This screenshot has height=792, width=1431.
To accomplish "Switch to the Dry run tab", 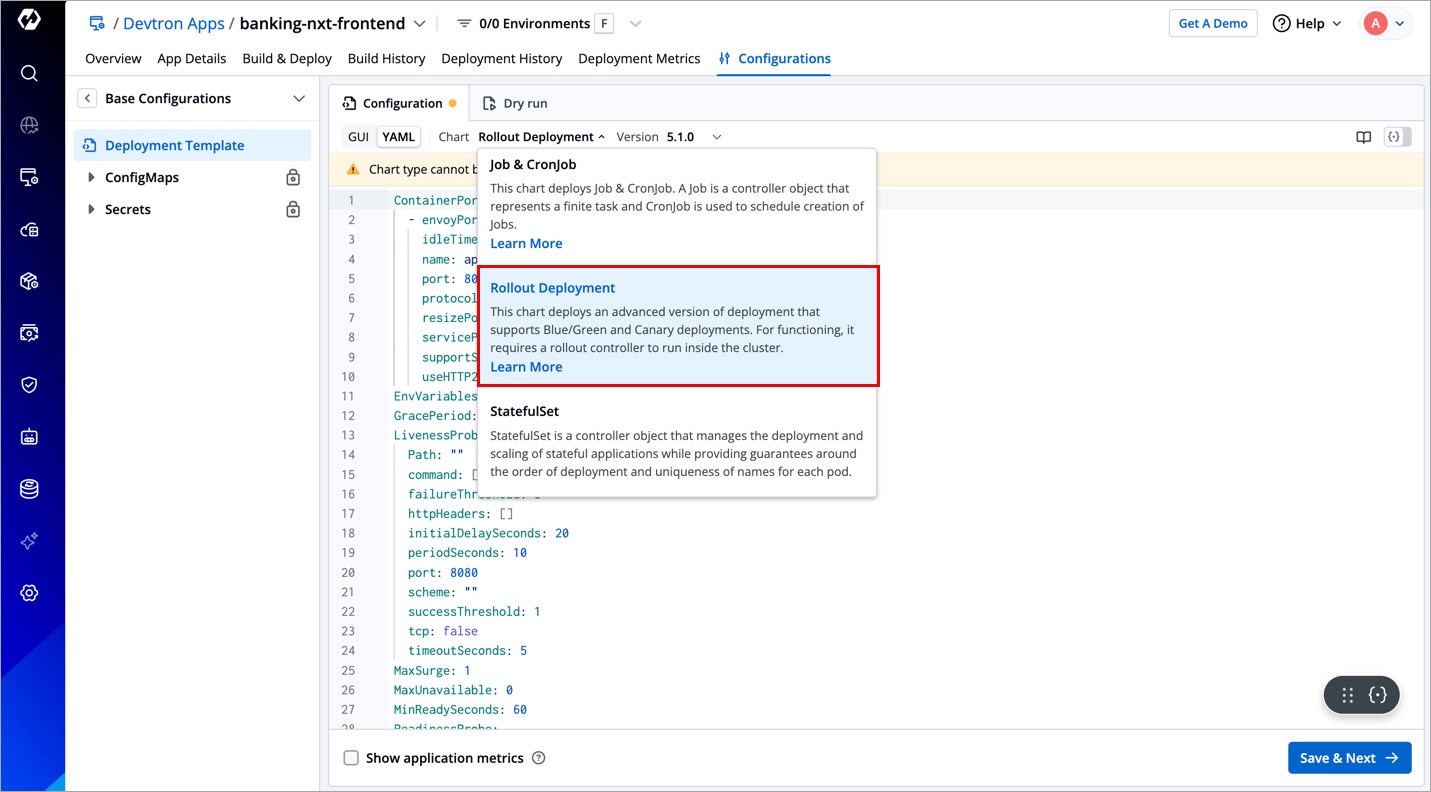I will [x=515, y=103].
